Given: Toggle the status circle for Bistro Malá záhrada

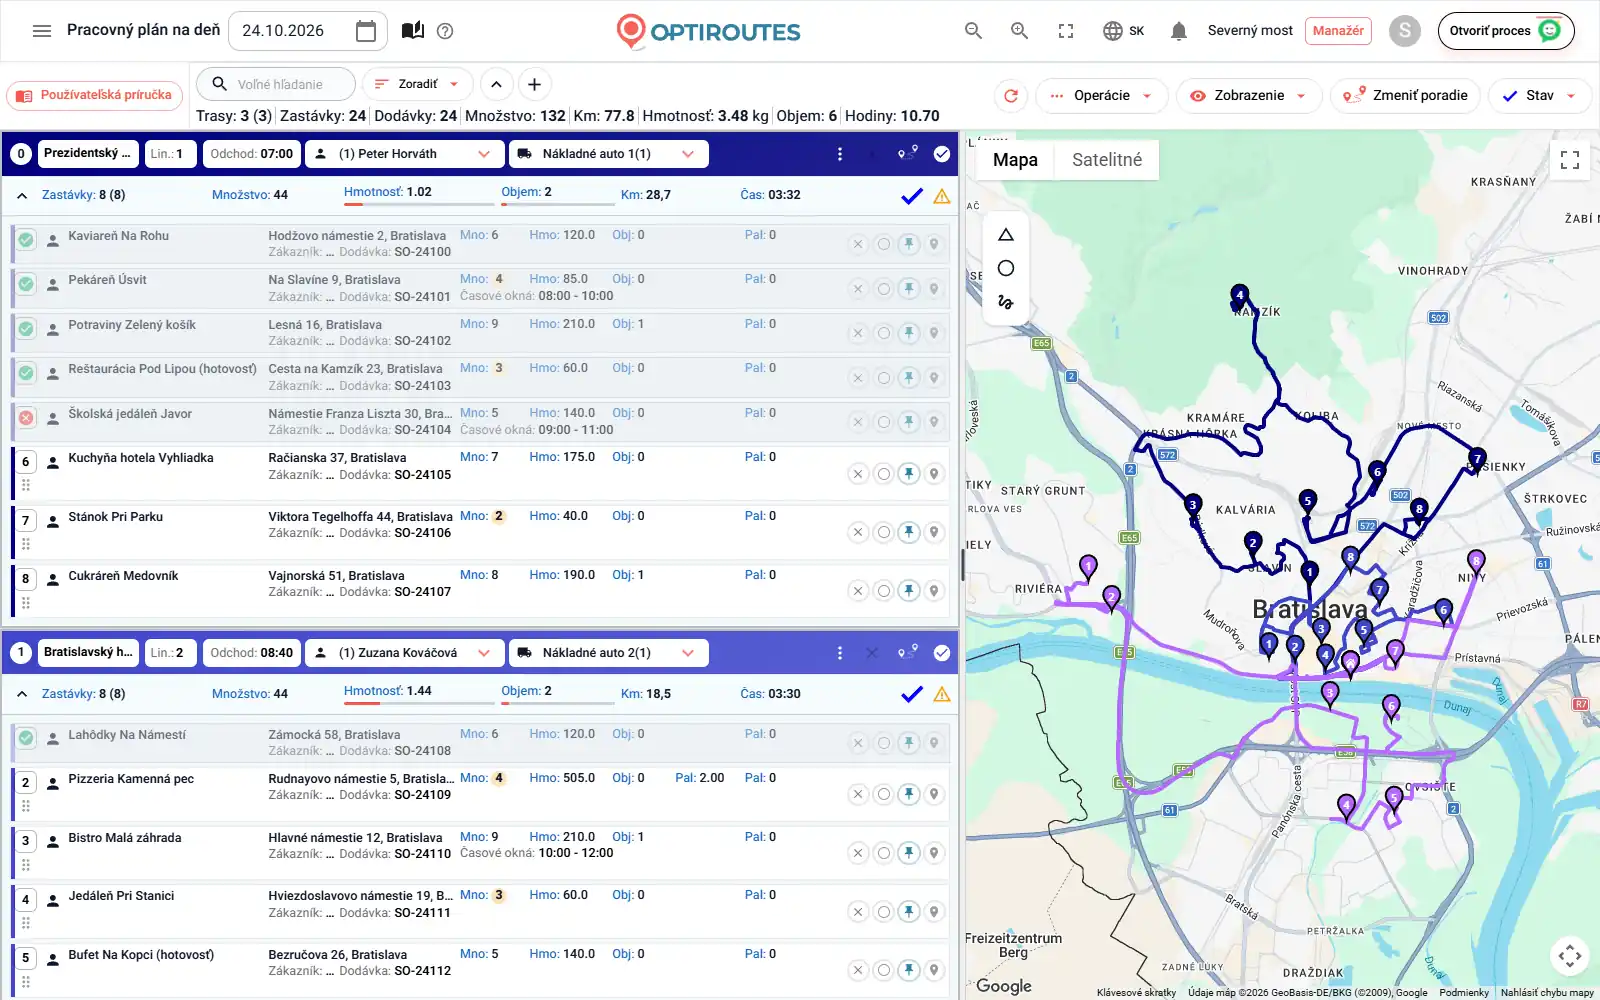Looking at the screenshot, I should click(x=883, y=853).
